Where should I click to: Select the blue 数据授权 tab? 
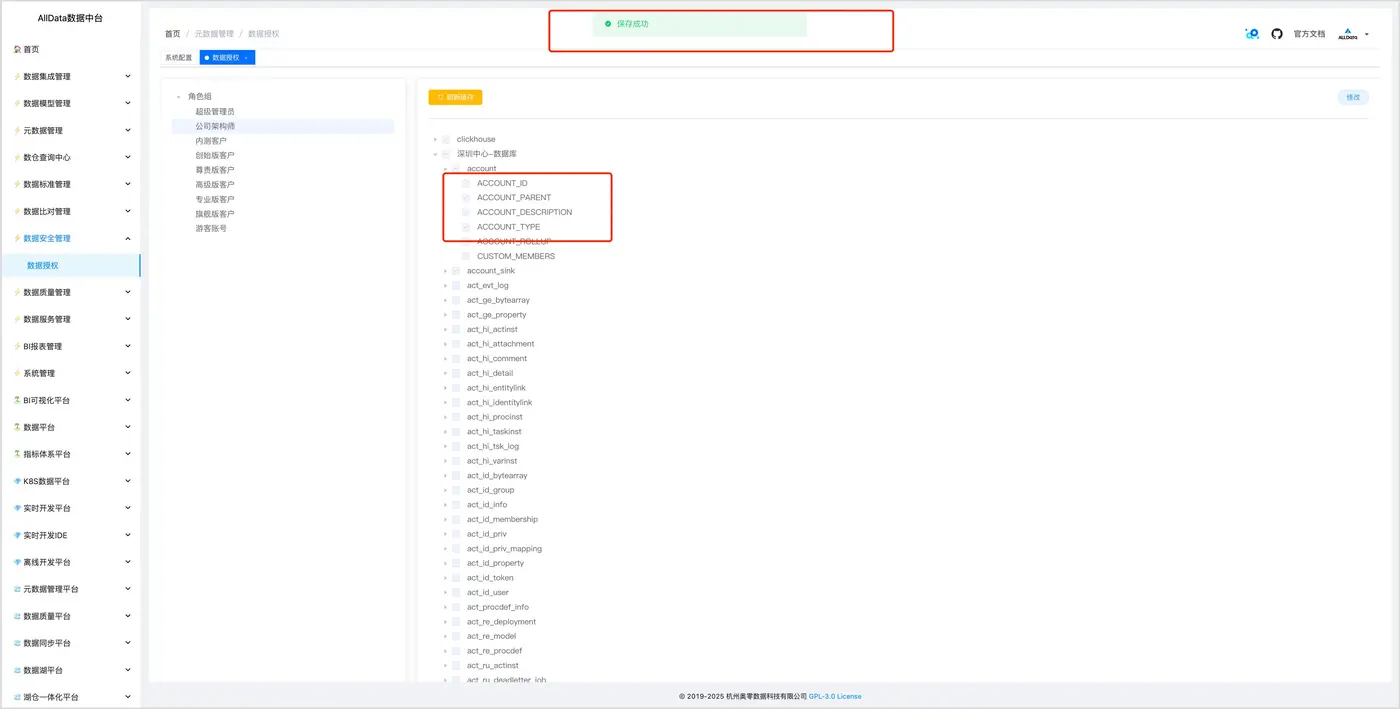226,58
